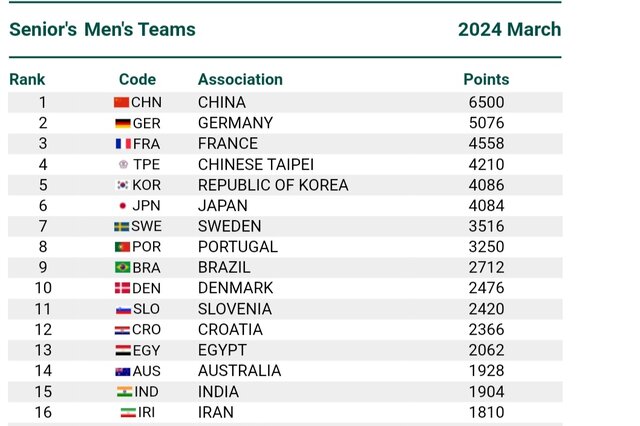
Task: Click the Code column header
Action: point(137,79)
